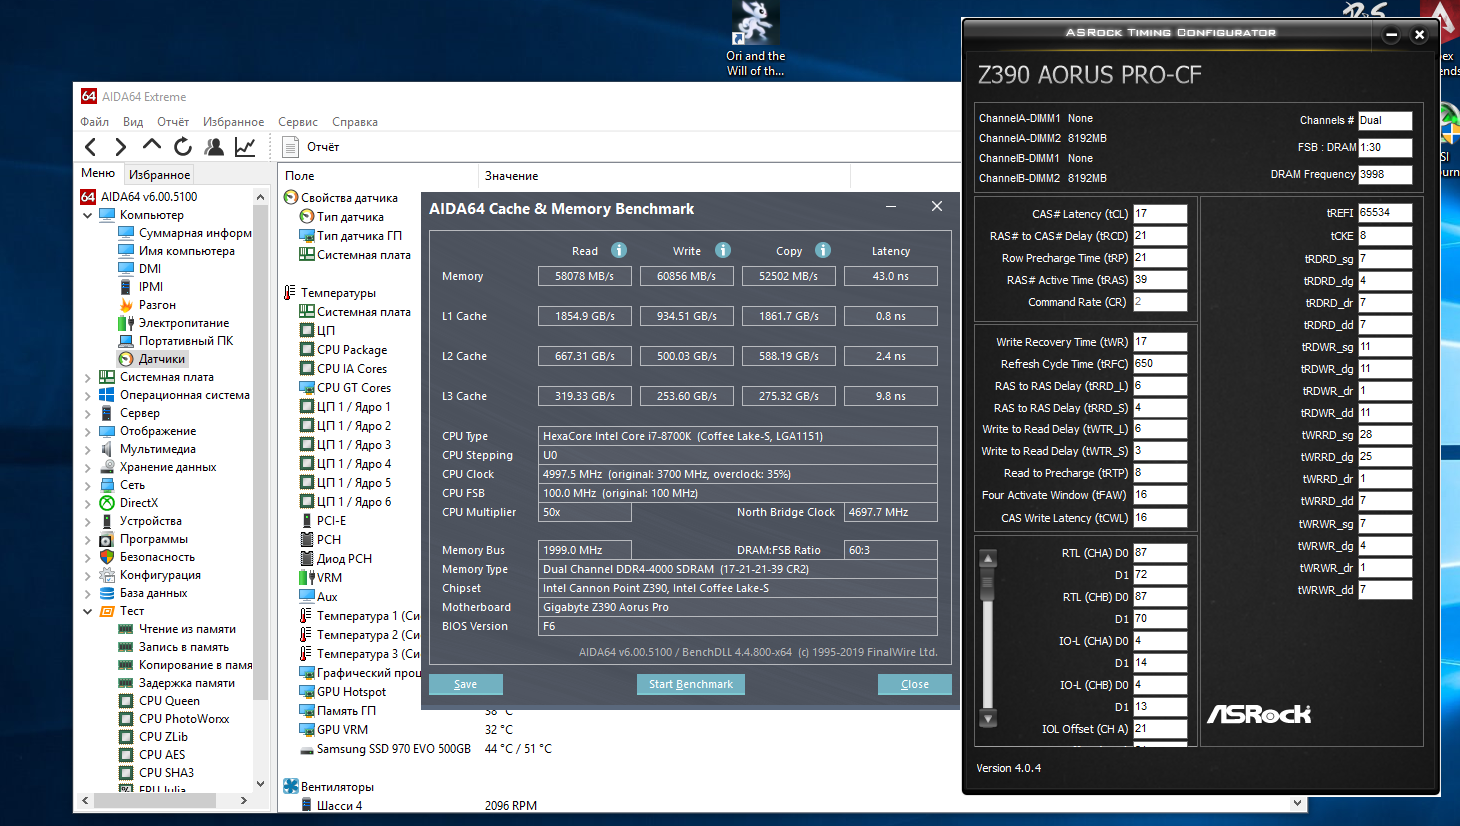Screen dimensions: 1460x826
Task: Expand the Хранение данных node
Action: click(x=88, y=467)
